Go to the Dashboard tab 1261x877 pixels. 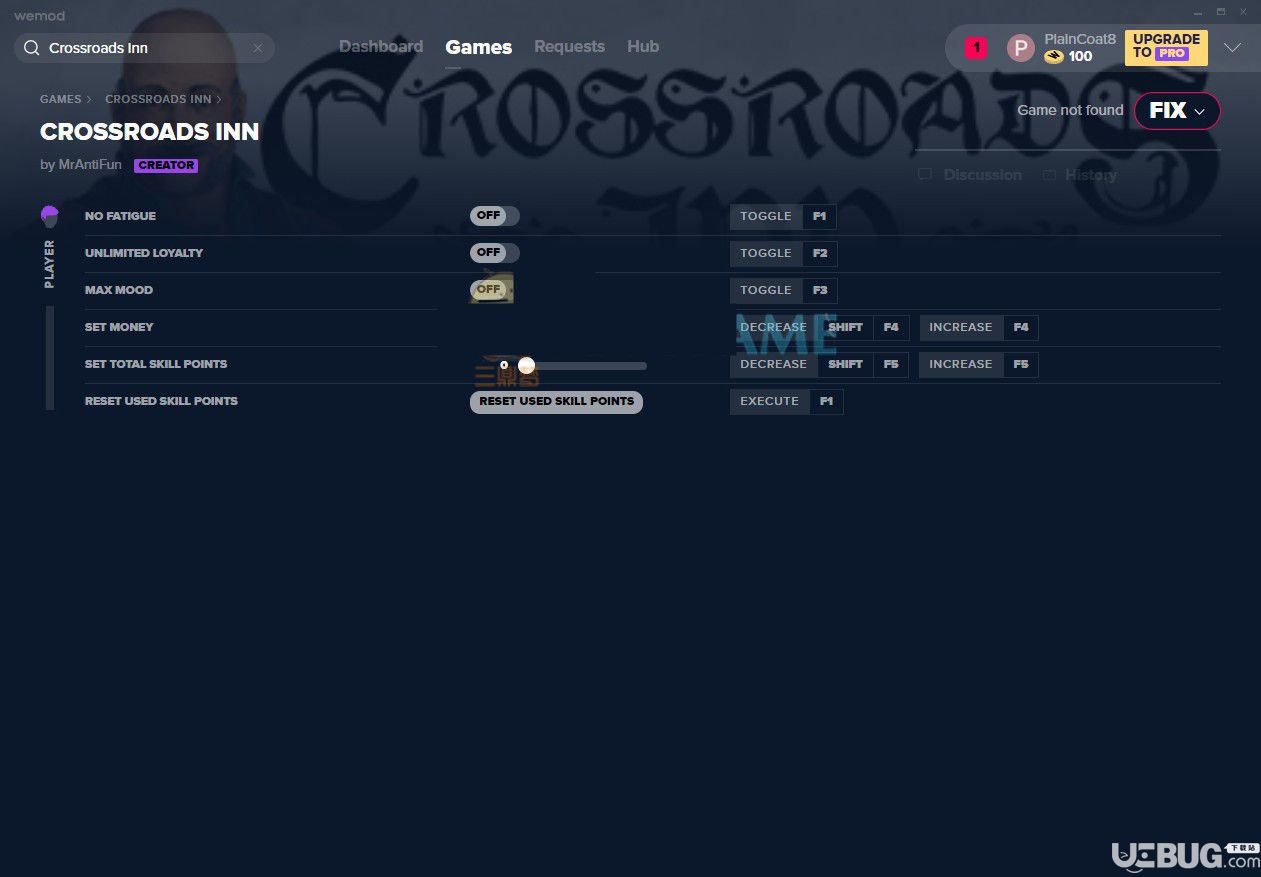click(x=381, y=47)
